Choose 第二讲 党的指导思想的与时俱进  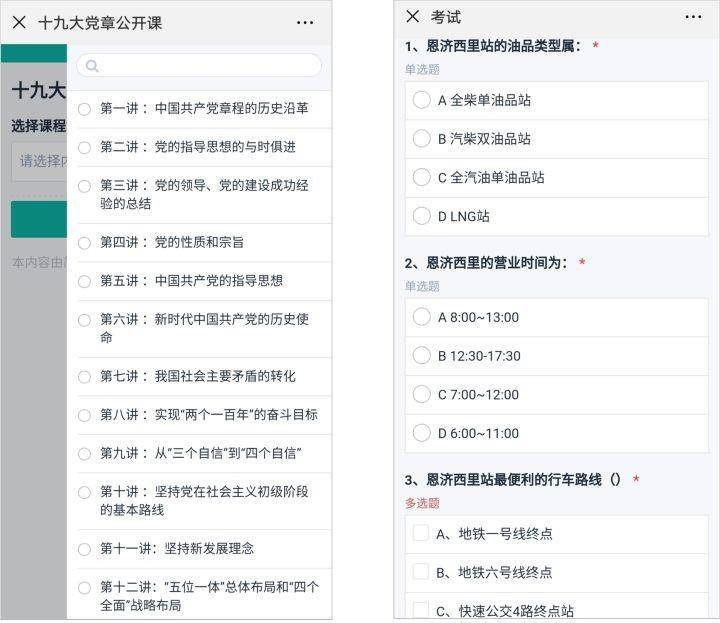(x=85, y=147)
